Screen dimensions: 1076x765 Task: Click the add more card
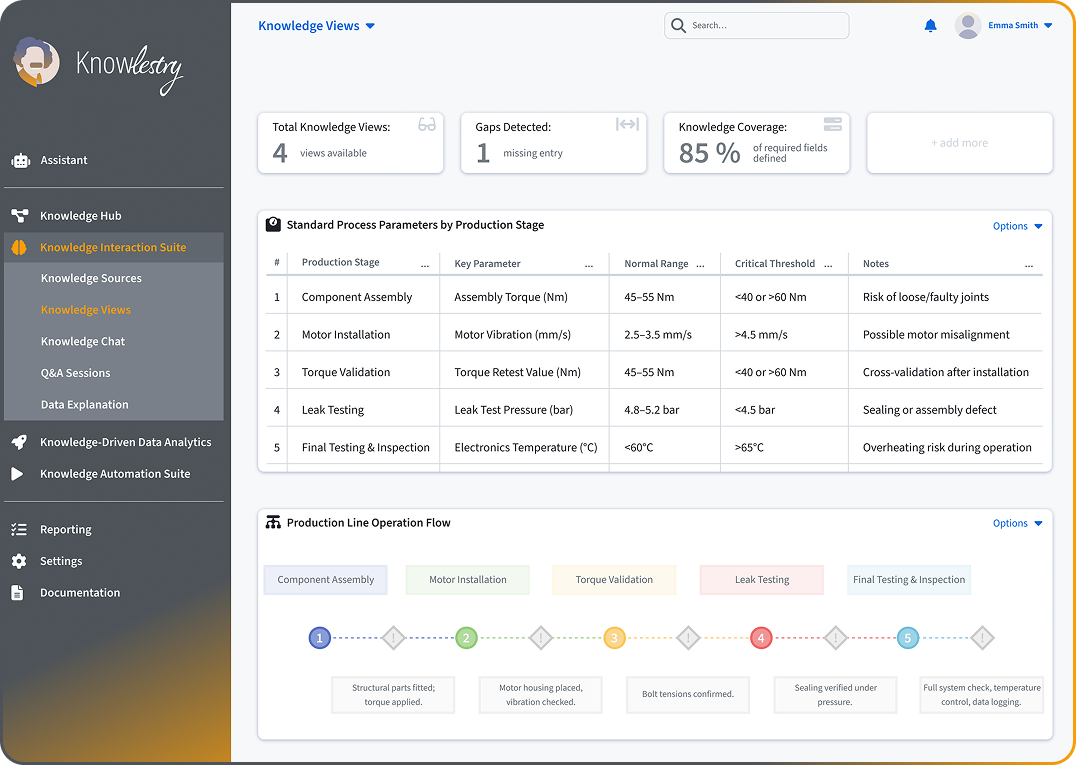[959, 143]
